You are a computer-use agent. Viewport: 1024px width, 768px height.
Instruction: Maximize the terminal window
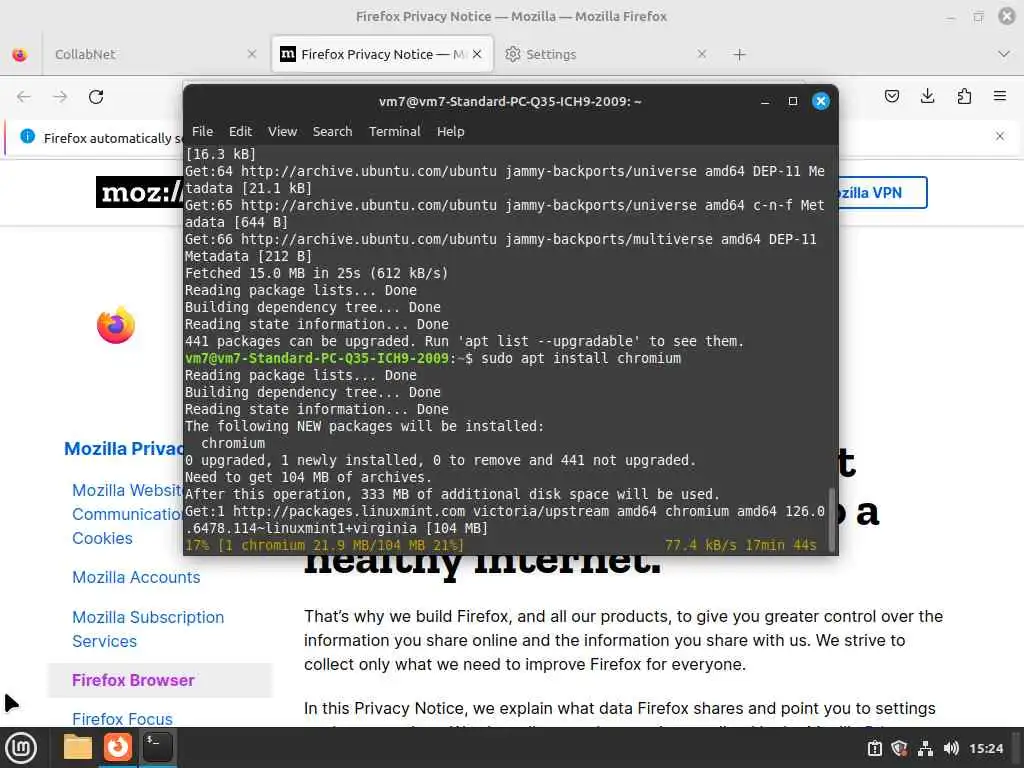(x=793, y=101)
